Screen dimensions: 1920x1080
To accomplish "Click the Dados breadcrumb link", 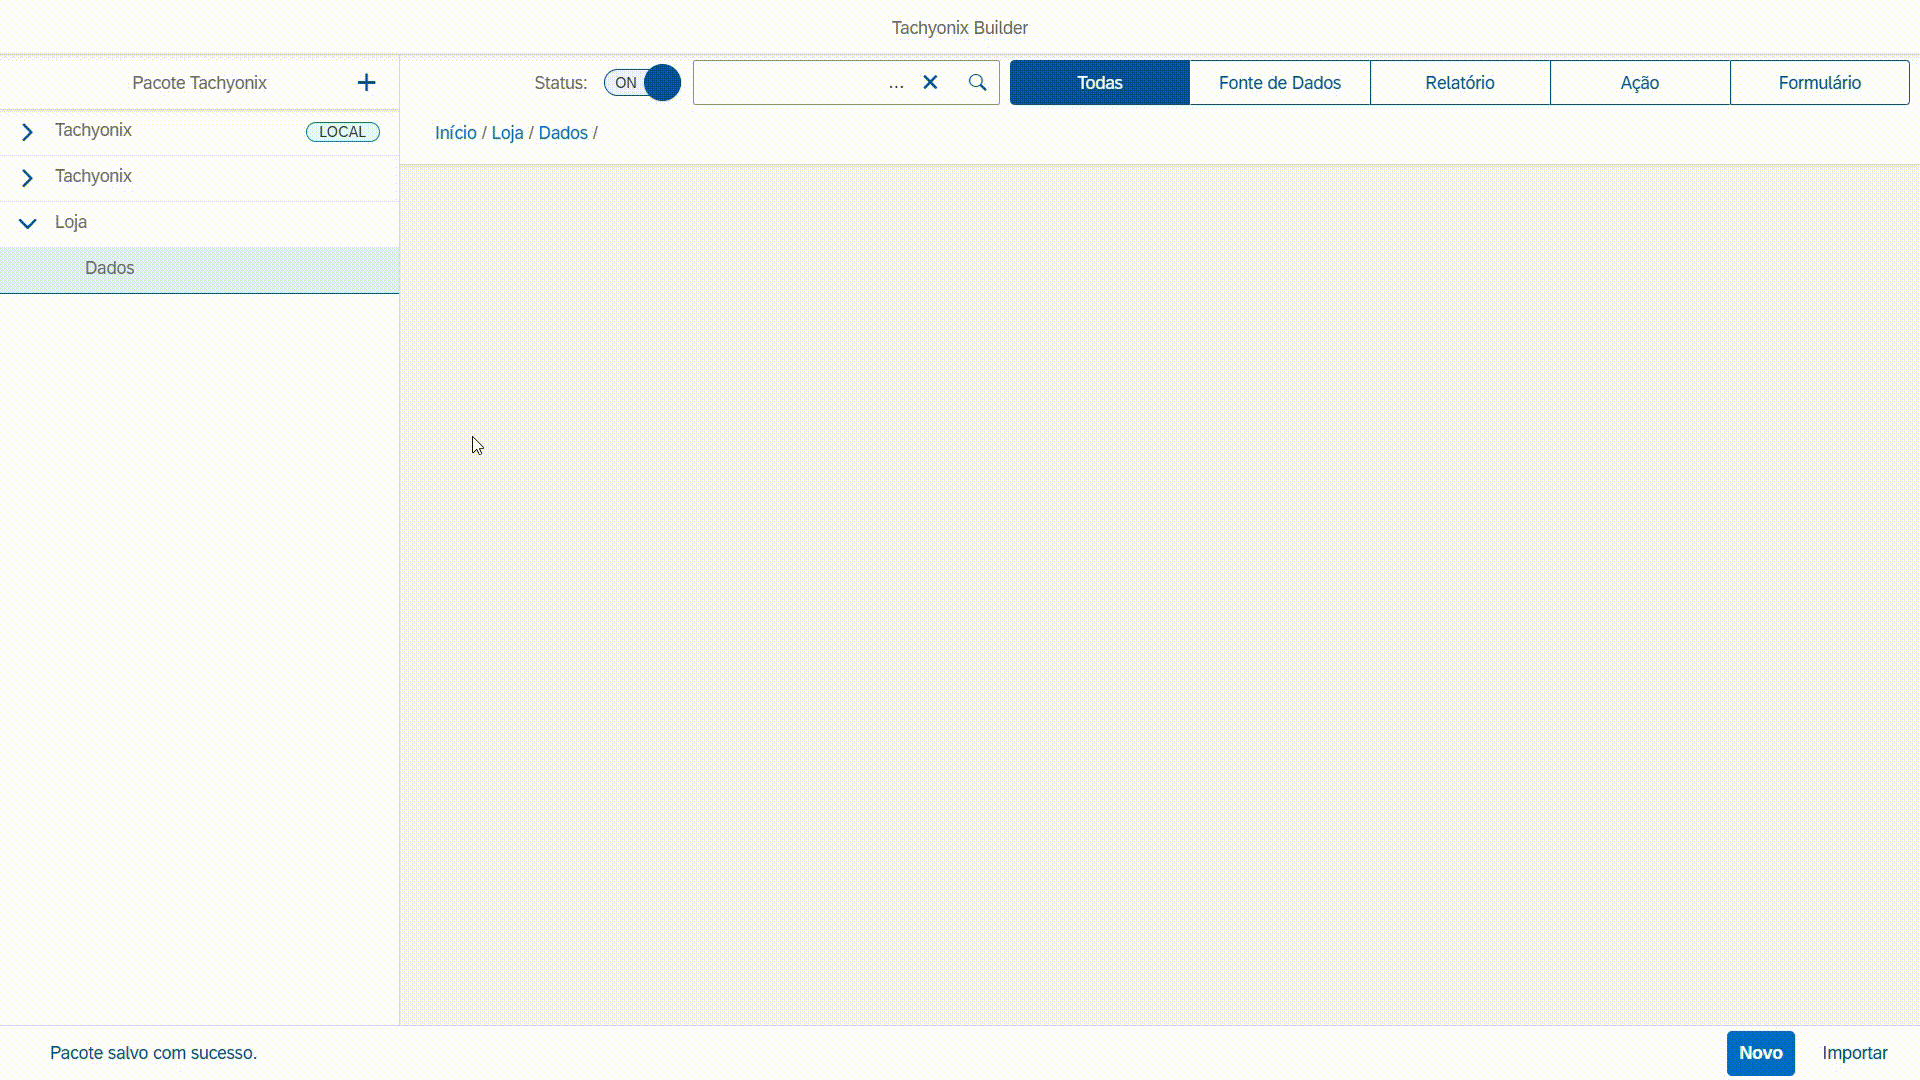I will click(563, 133).
